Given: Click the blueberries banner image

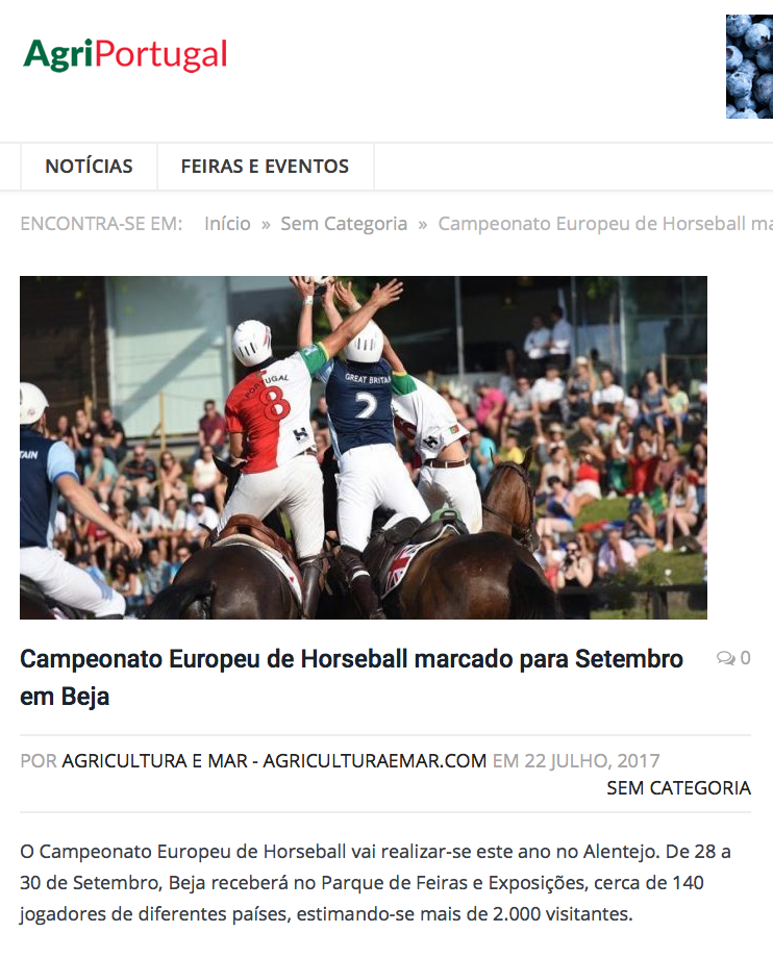Looking at the screenshot, I should (x=749, y=67).
